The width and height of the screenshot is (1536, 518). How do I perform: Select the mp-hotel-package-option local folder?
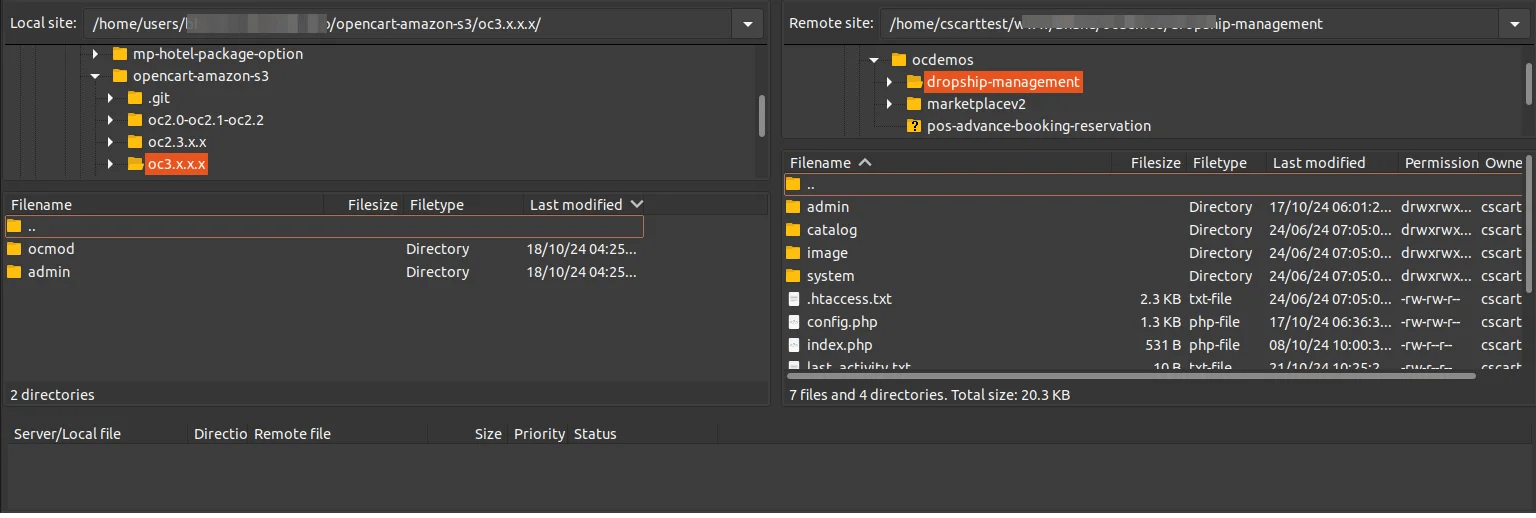(217, 54)
